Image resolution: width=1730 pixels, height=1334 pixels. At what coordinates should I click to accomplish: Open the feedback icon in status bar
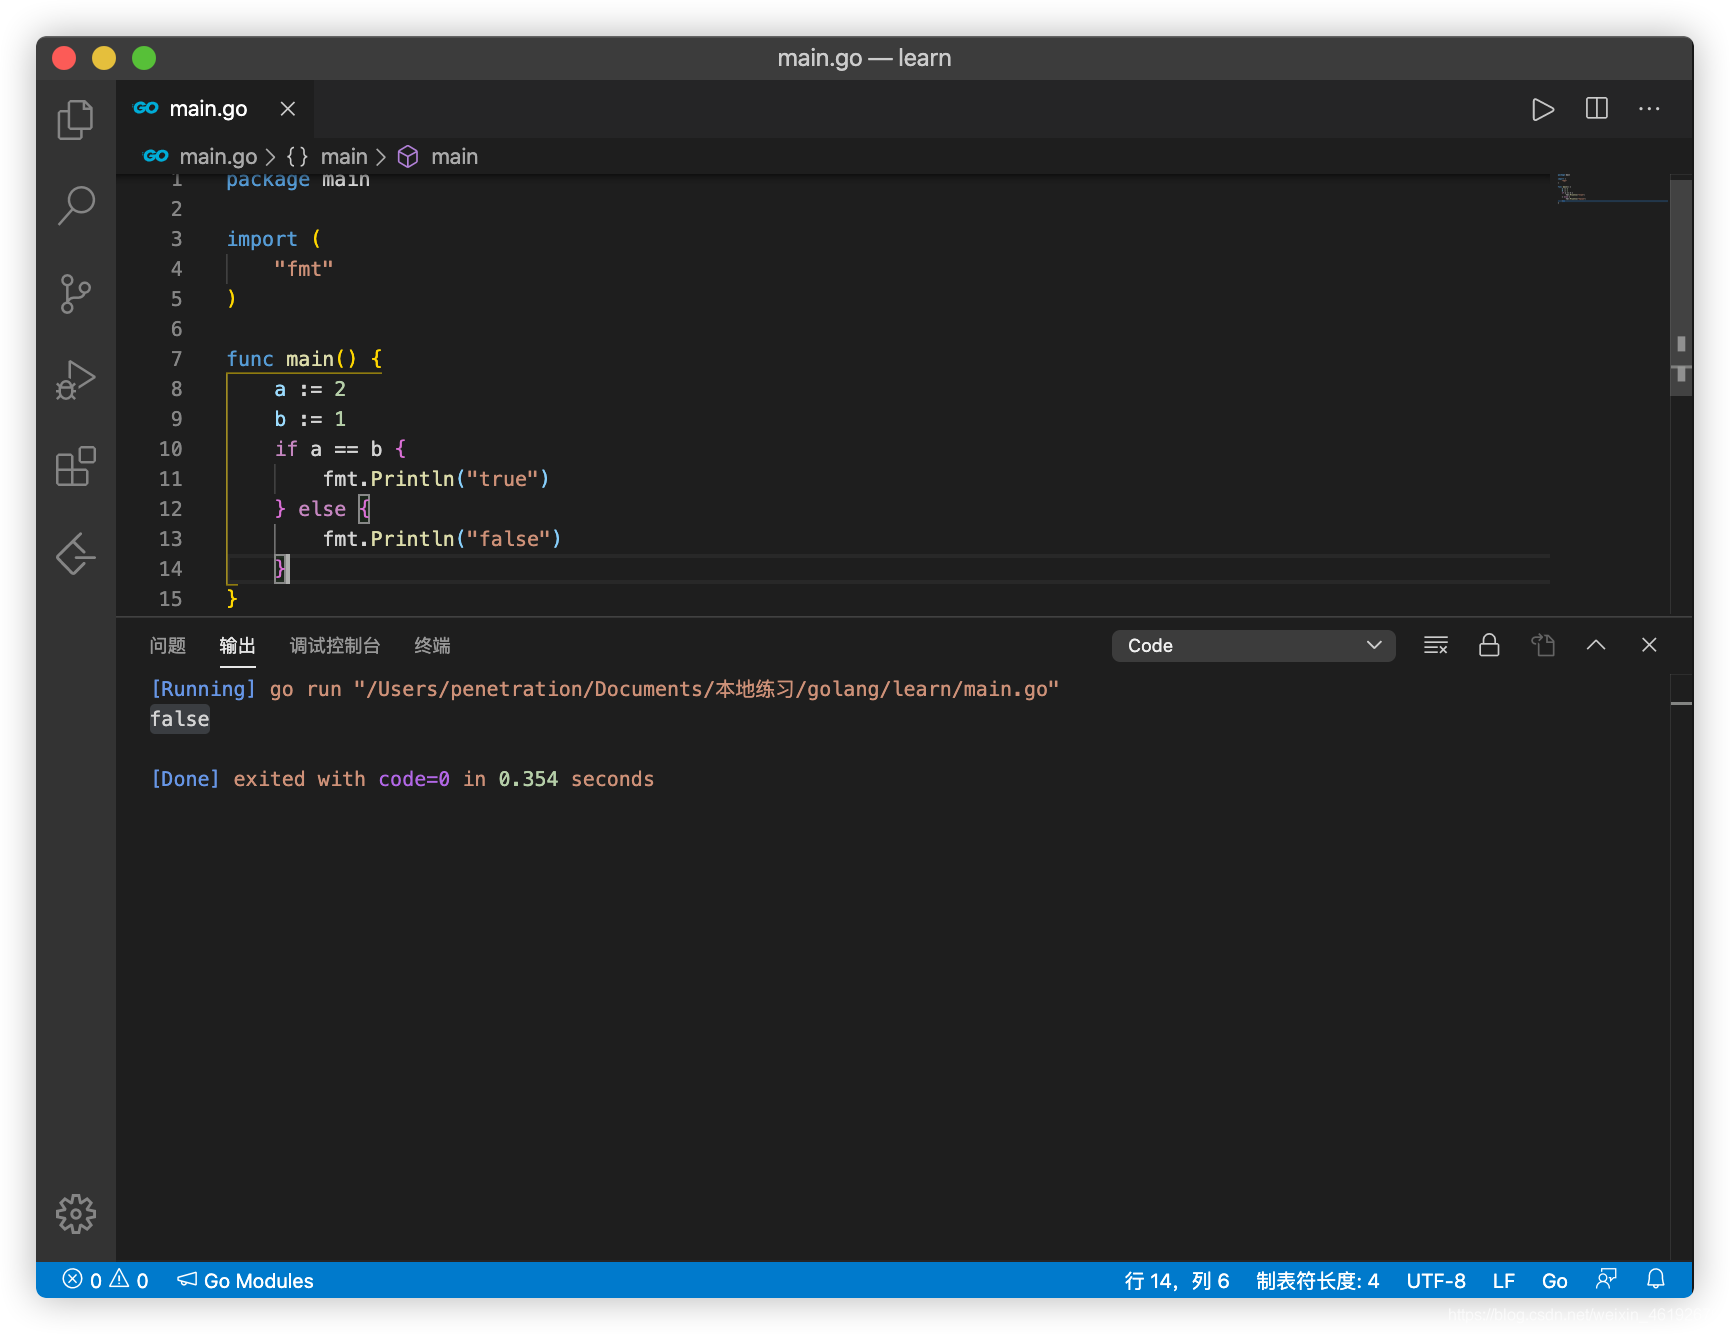click(x=1606, y=1279)
